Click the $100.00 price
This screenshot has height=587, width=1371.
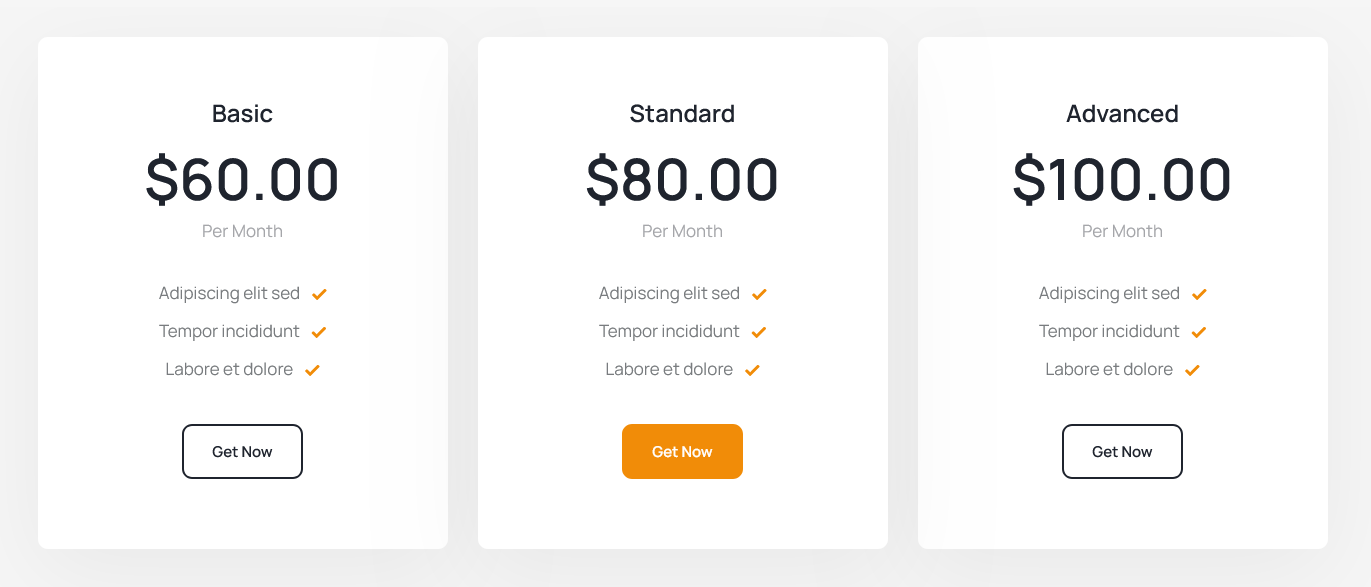[x=1122, y=180]
